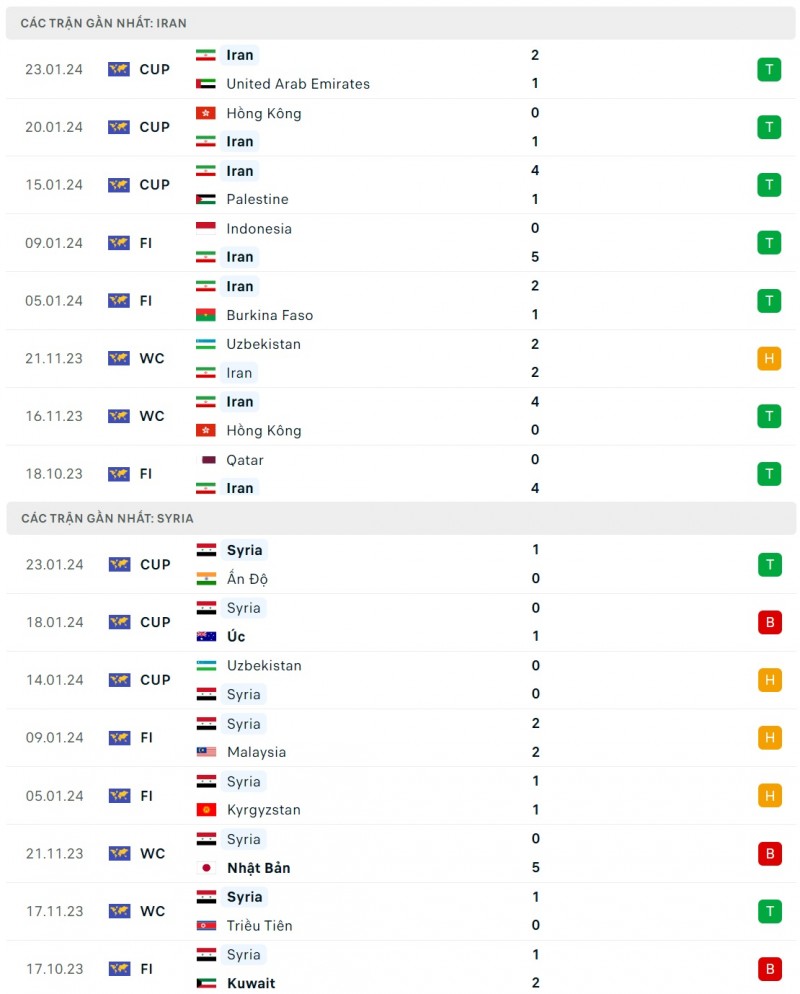Click the Burkina Faso flag icon
The image size is (800, 994).
coord(206,315)
